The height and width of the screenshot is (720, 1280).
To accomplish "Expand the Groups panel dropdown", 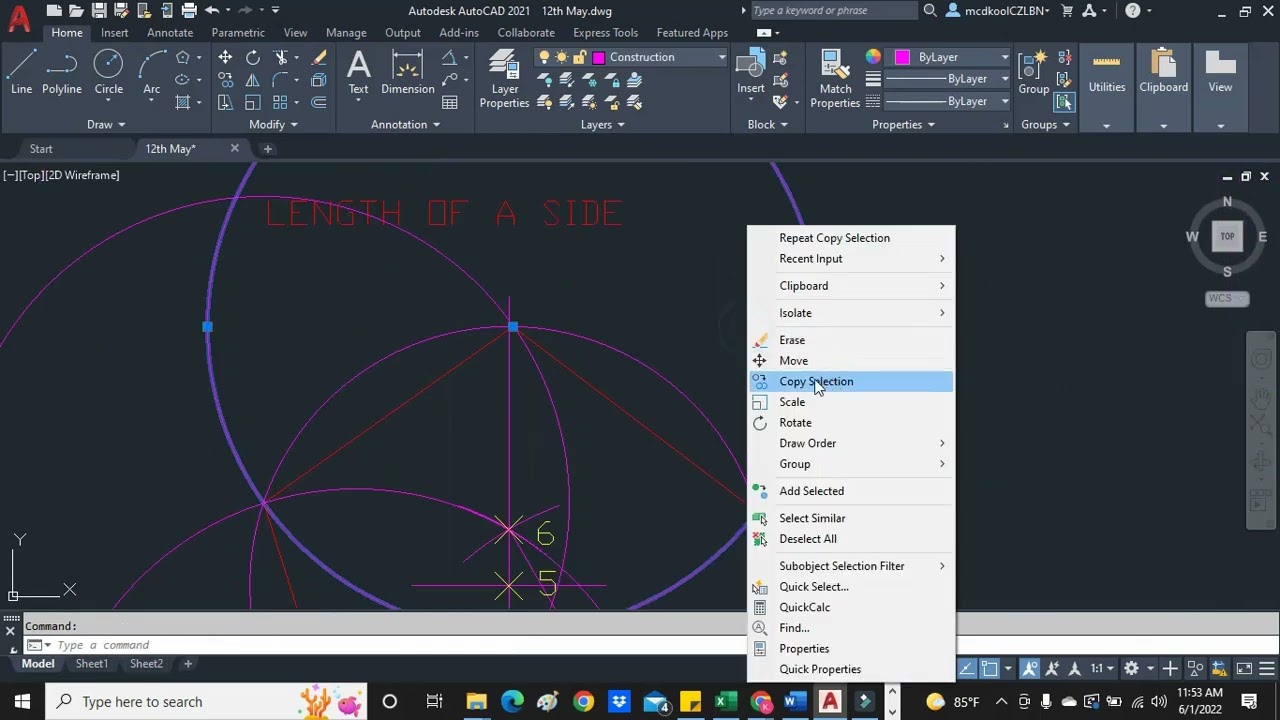I will tap(1045, 124).
